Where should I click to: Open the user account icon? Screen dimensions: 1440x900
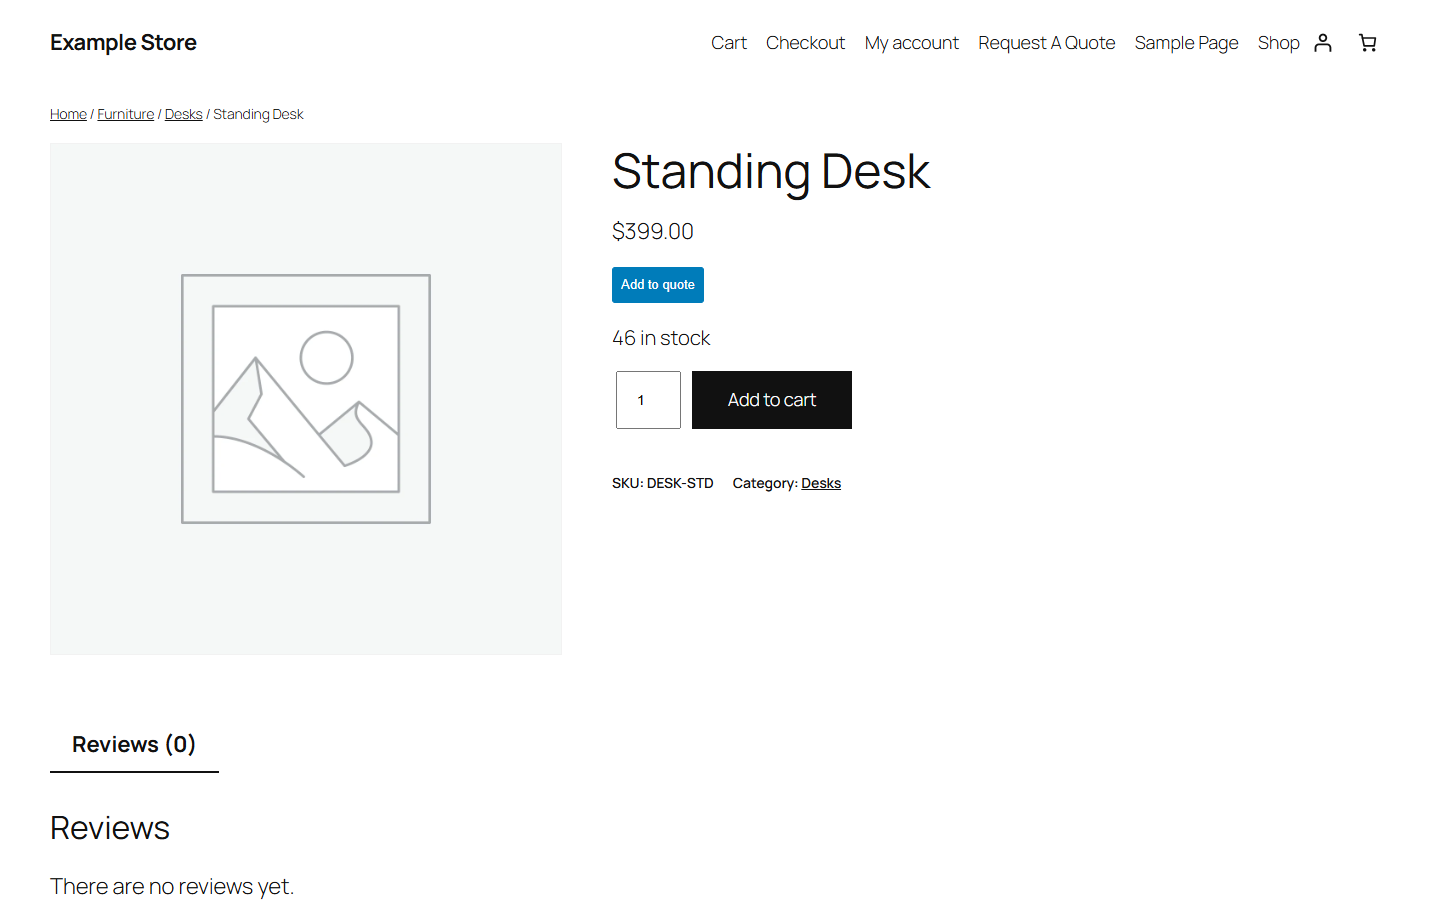click(1323, 42)
